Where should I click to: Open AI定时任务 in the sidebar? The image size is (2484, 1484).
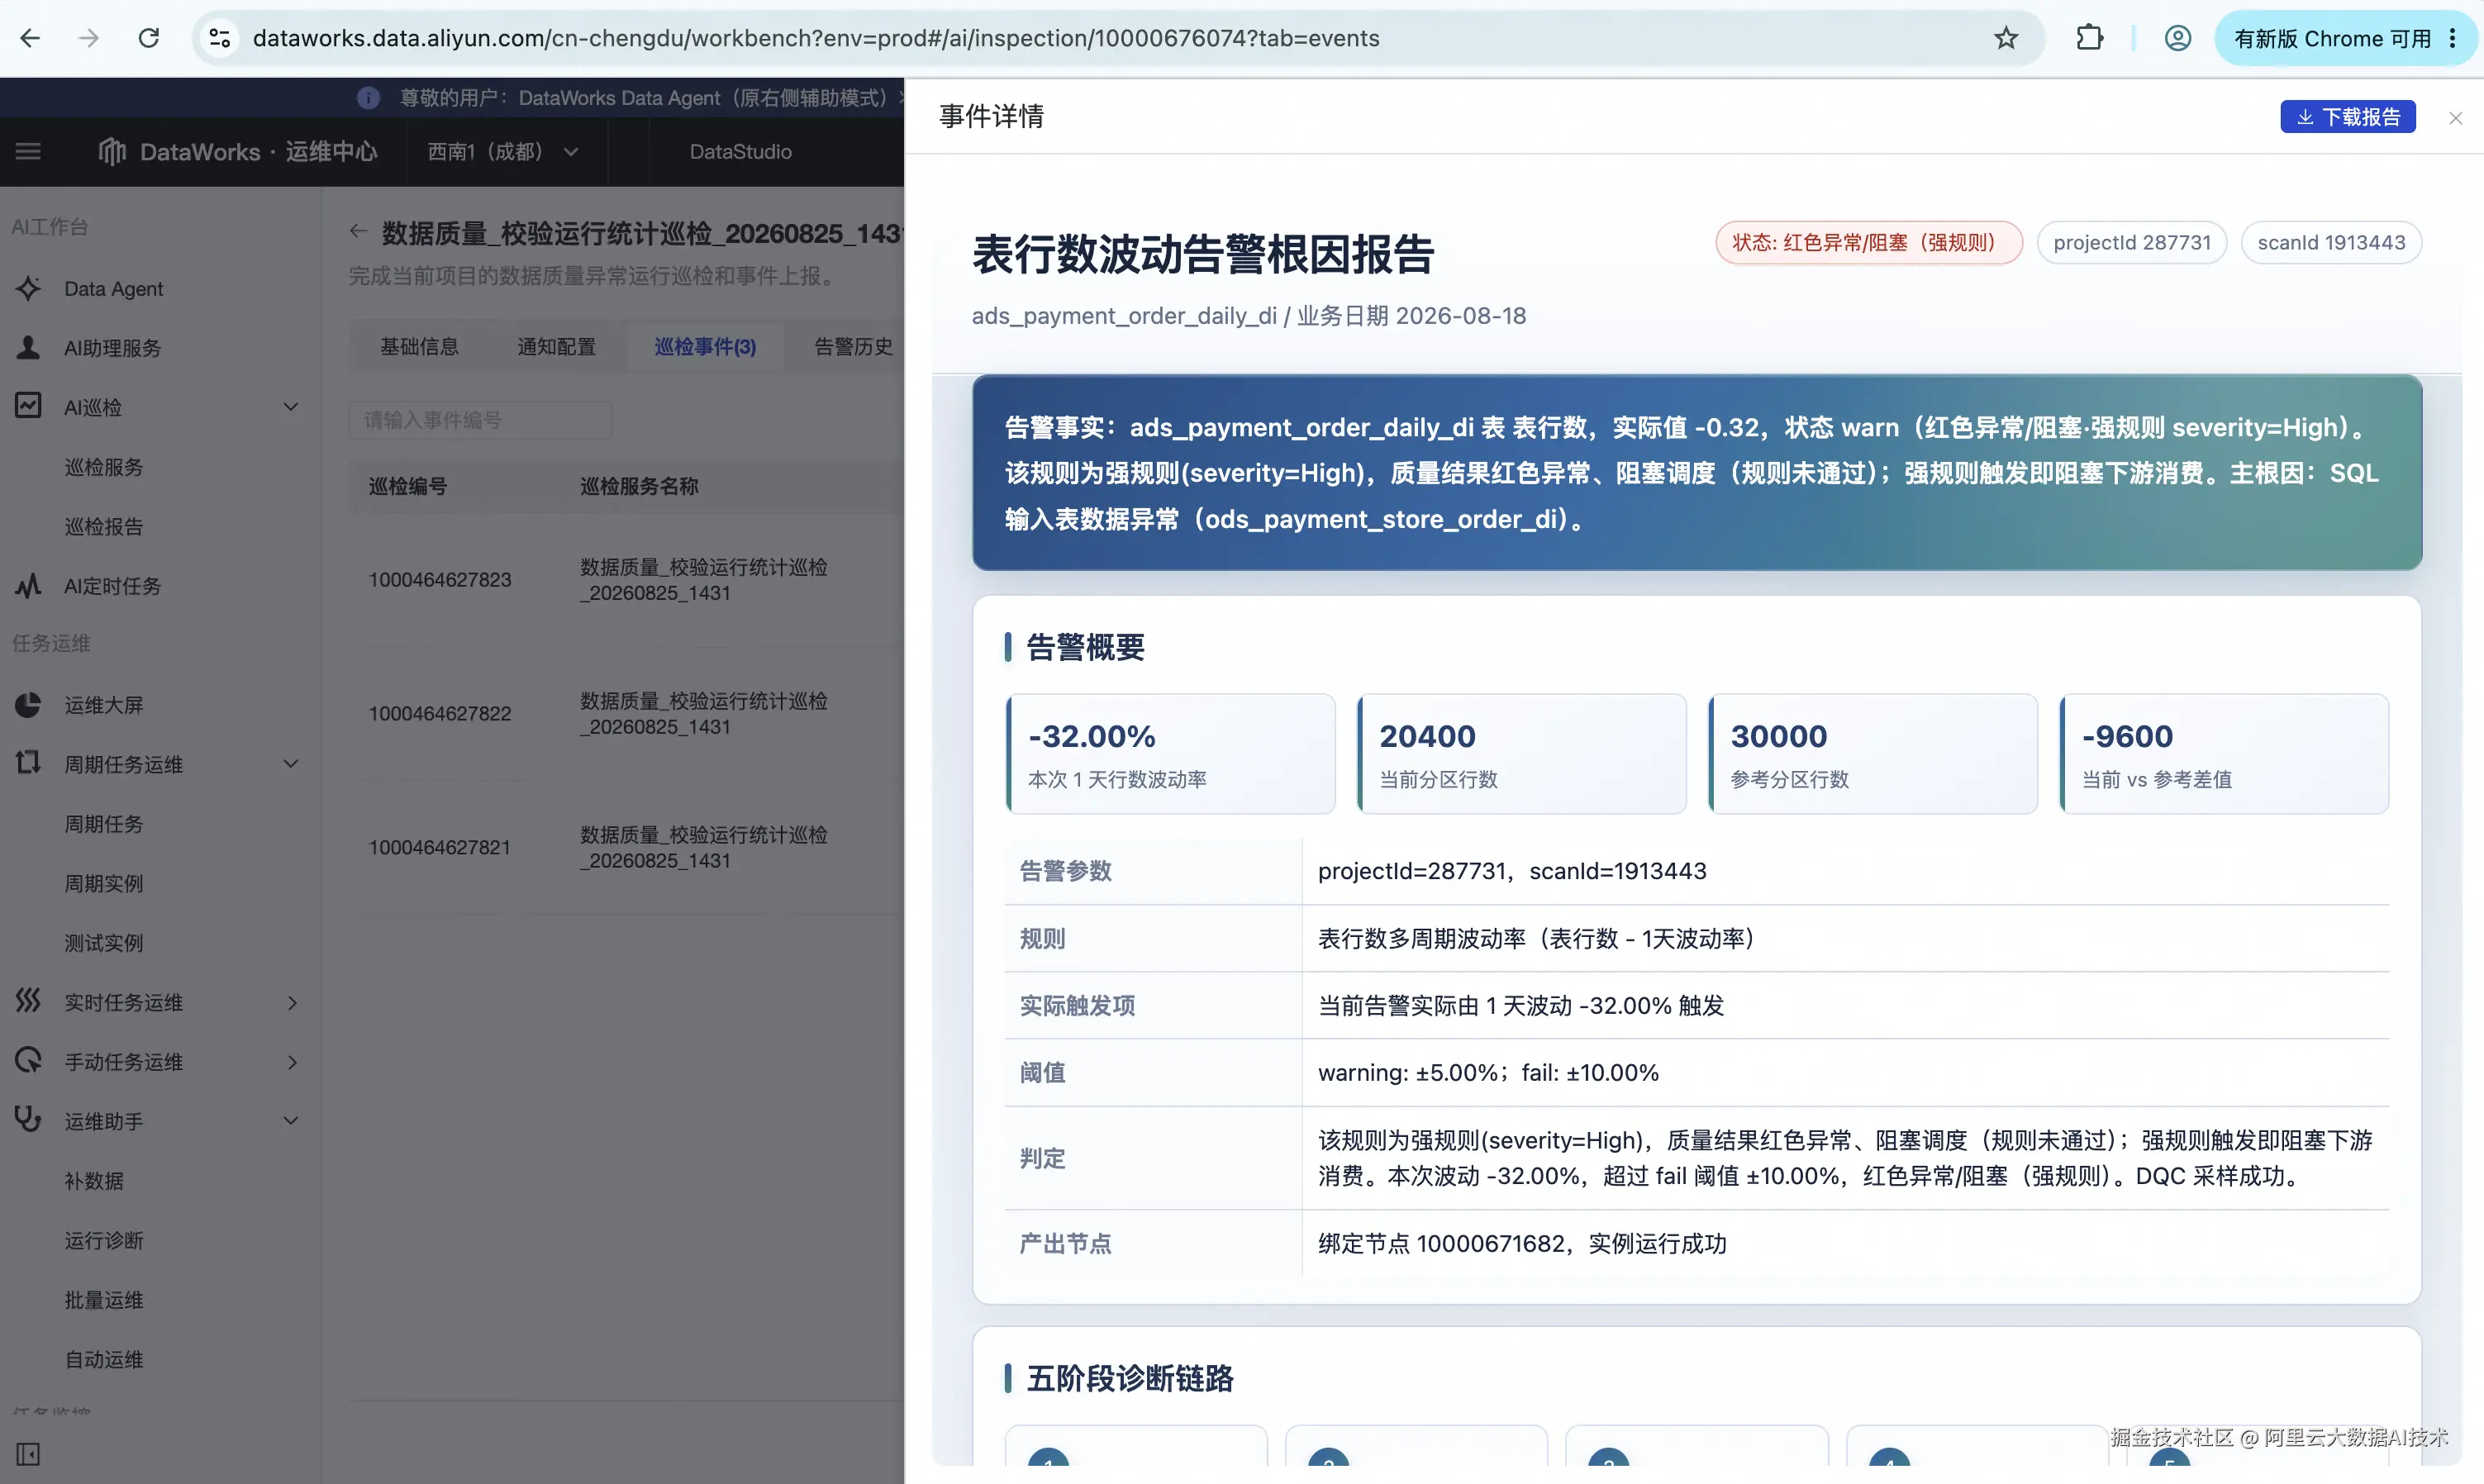point(112,586)
